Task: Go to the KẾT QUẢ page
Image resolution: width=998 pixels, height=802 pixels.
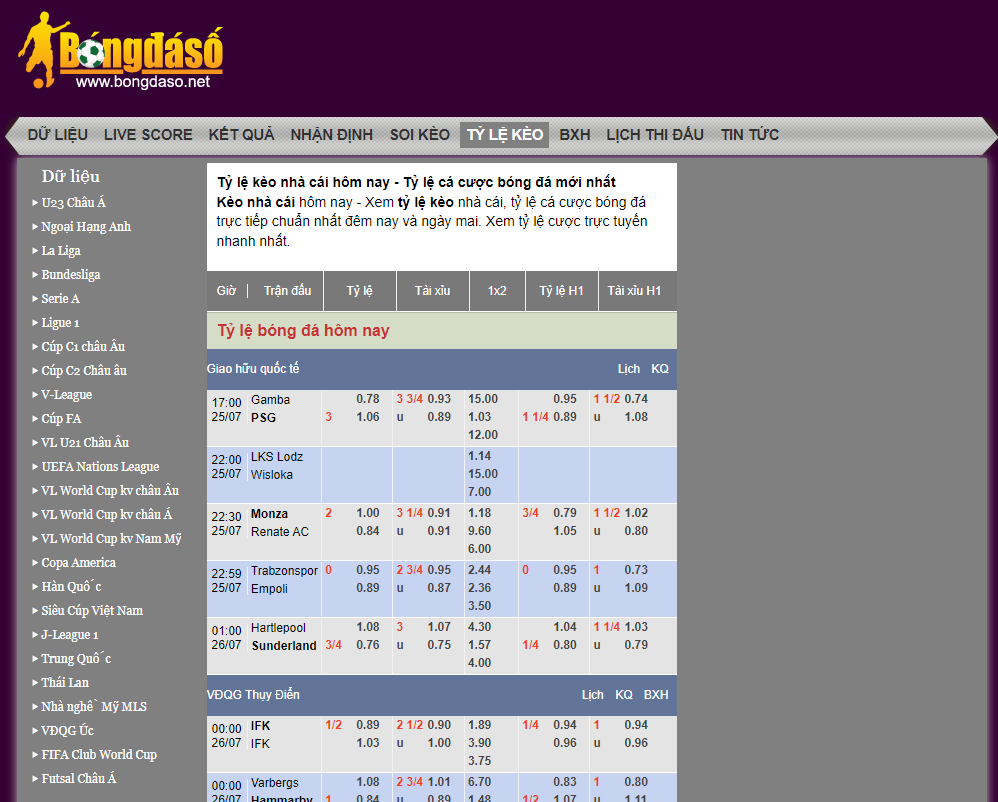Action: click(241, 135)
